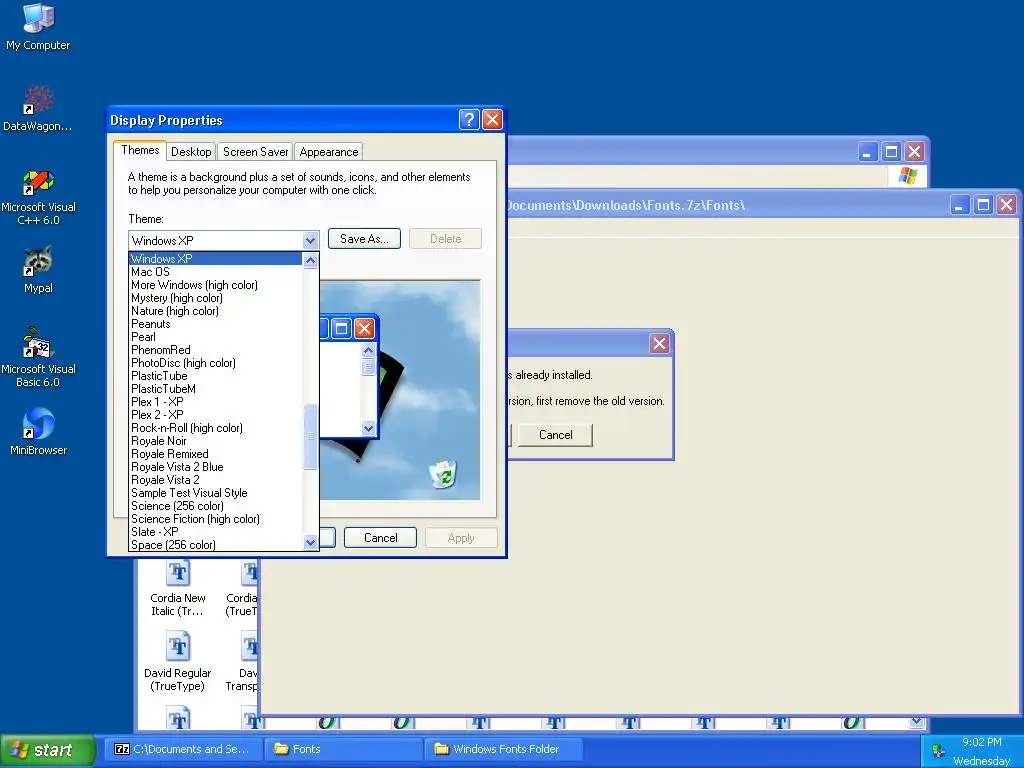Click theme list scrollbar up arrow
Image resolution: width=1024 pixels, height=768 pixels.
click(x=311, y=260)
